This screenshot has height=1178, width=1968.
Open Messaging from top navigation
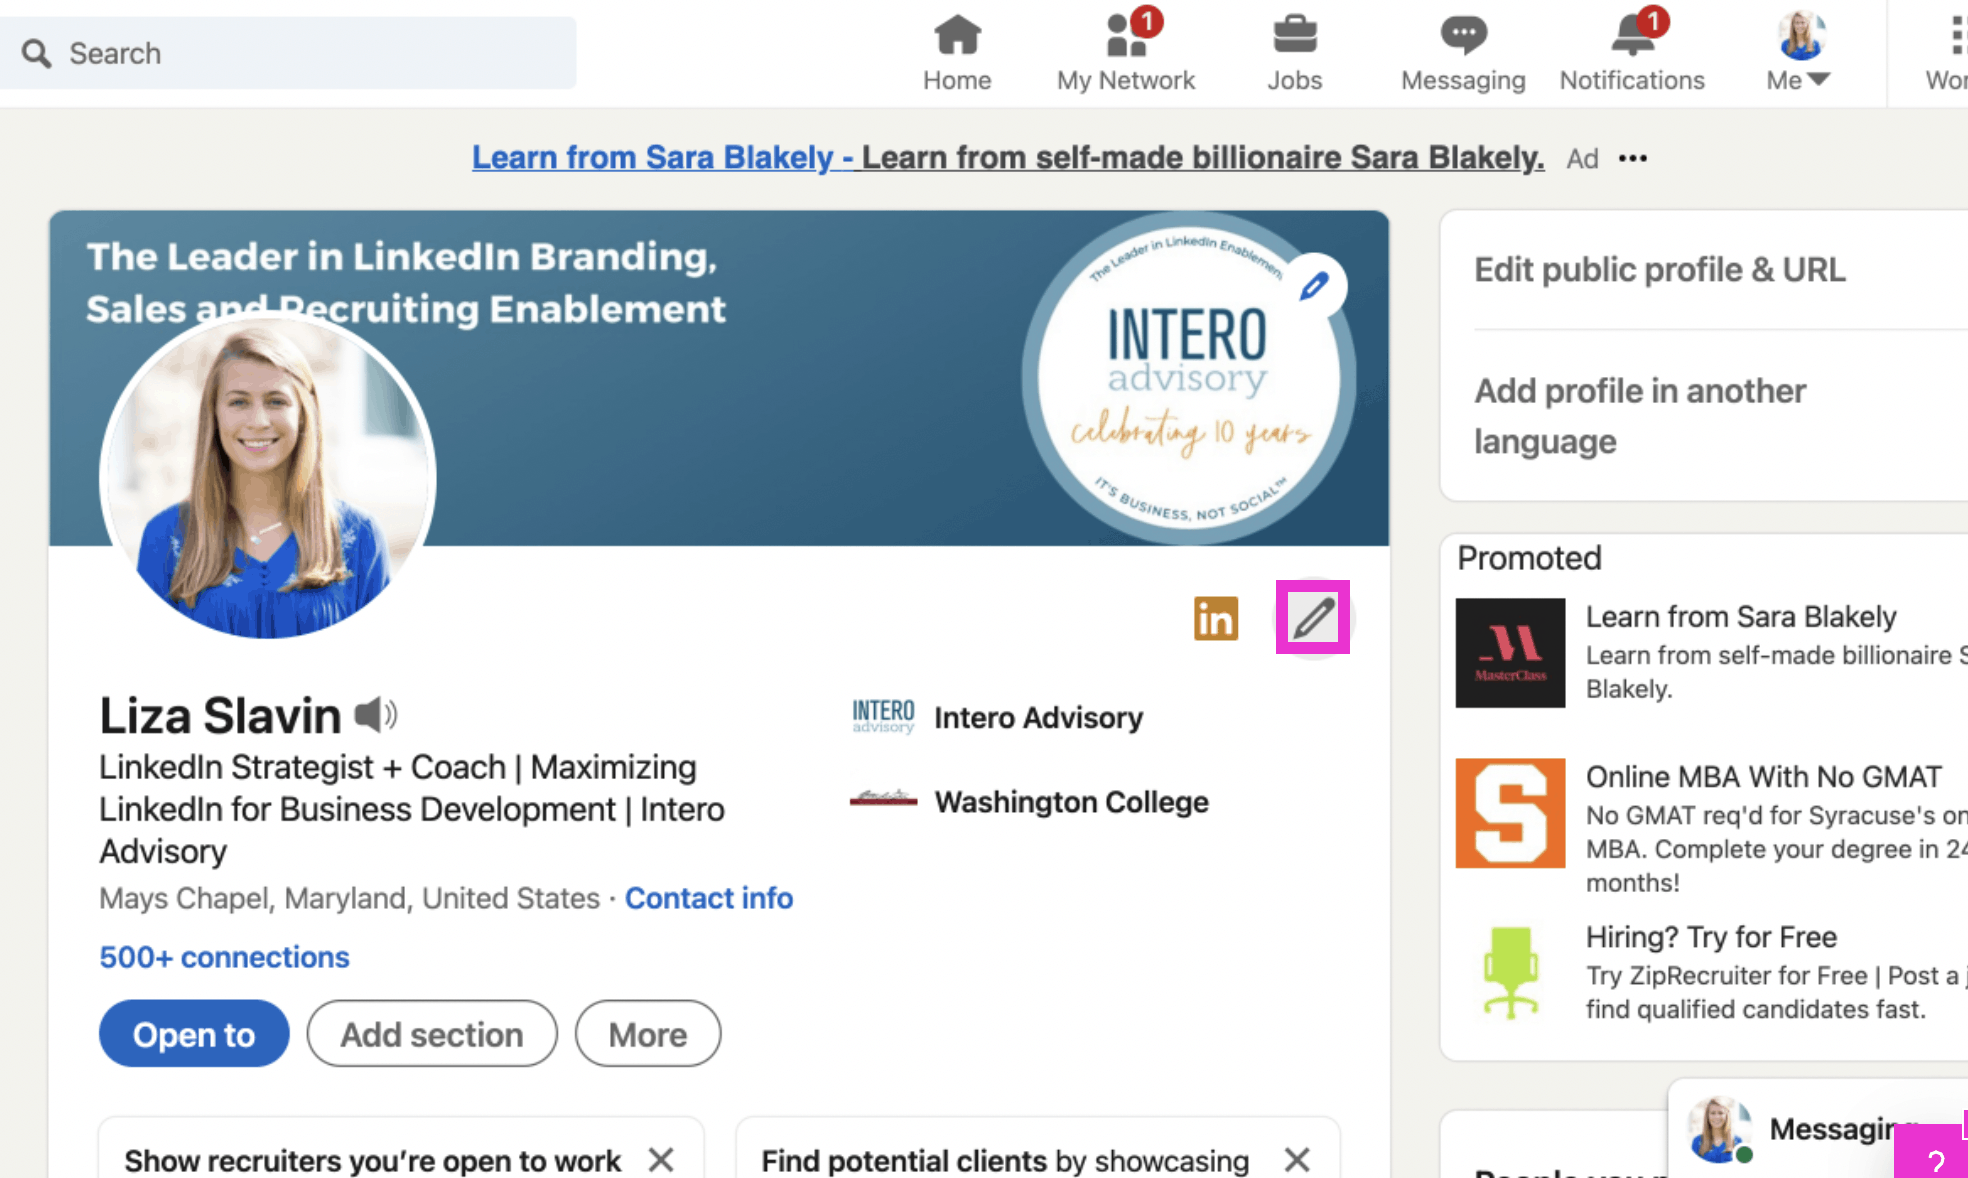coord(1462,52)
